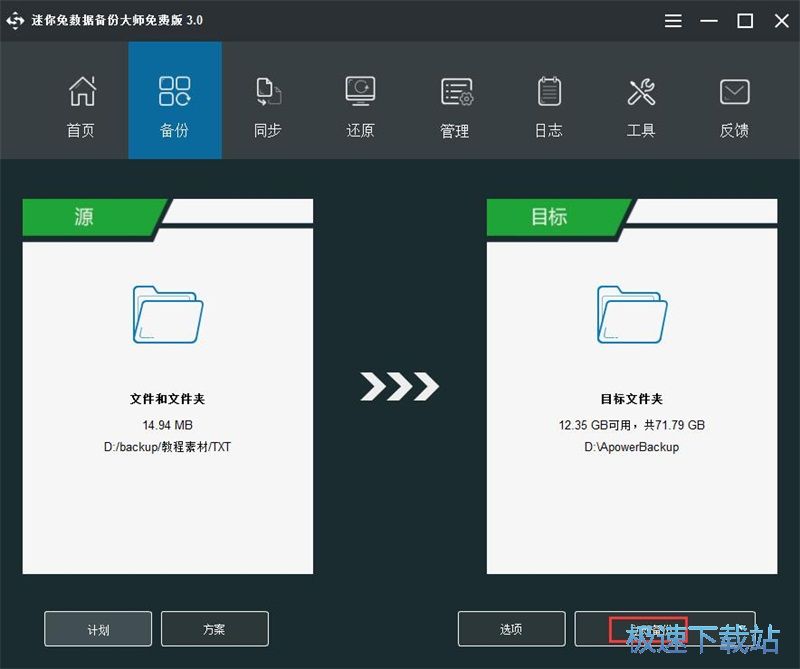The width and height of the screenshot is (800, 669).
Task: Click the backup now button beside 选项
Action: click(x=665, y=629)
